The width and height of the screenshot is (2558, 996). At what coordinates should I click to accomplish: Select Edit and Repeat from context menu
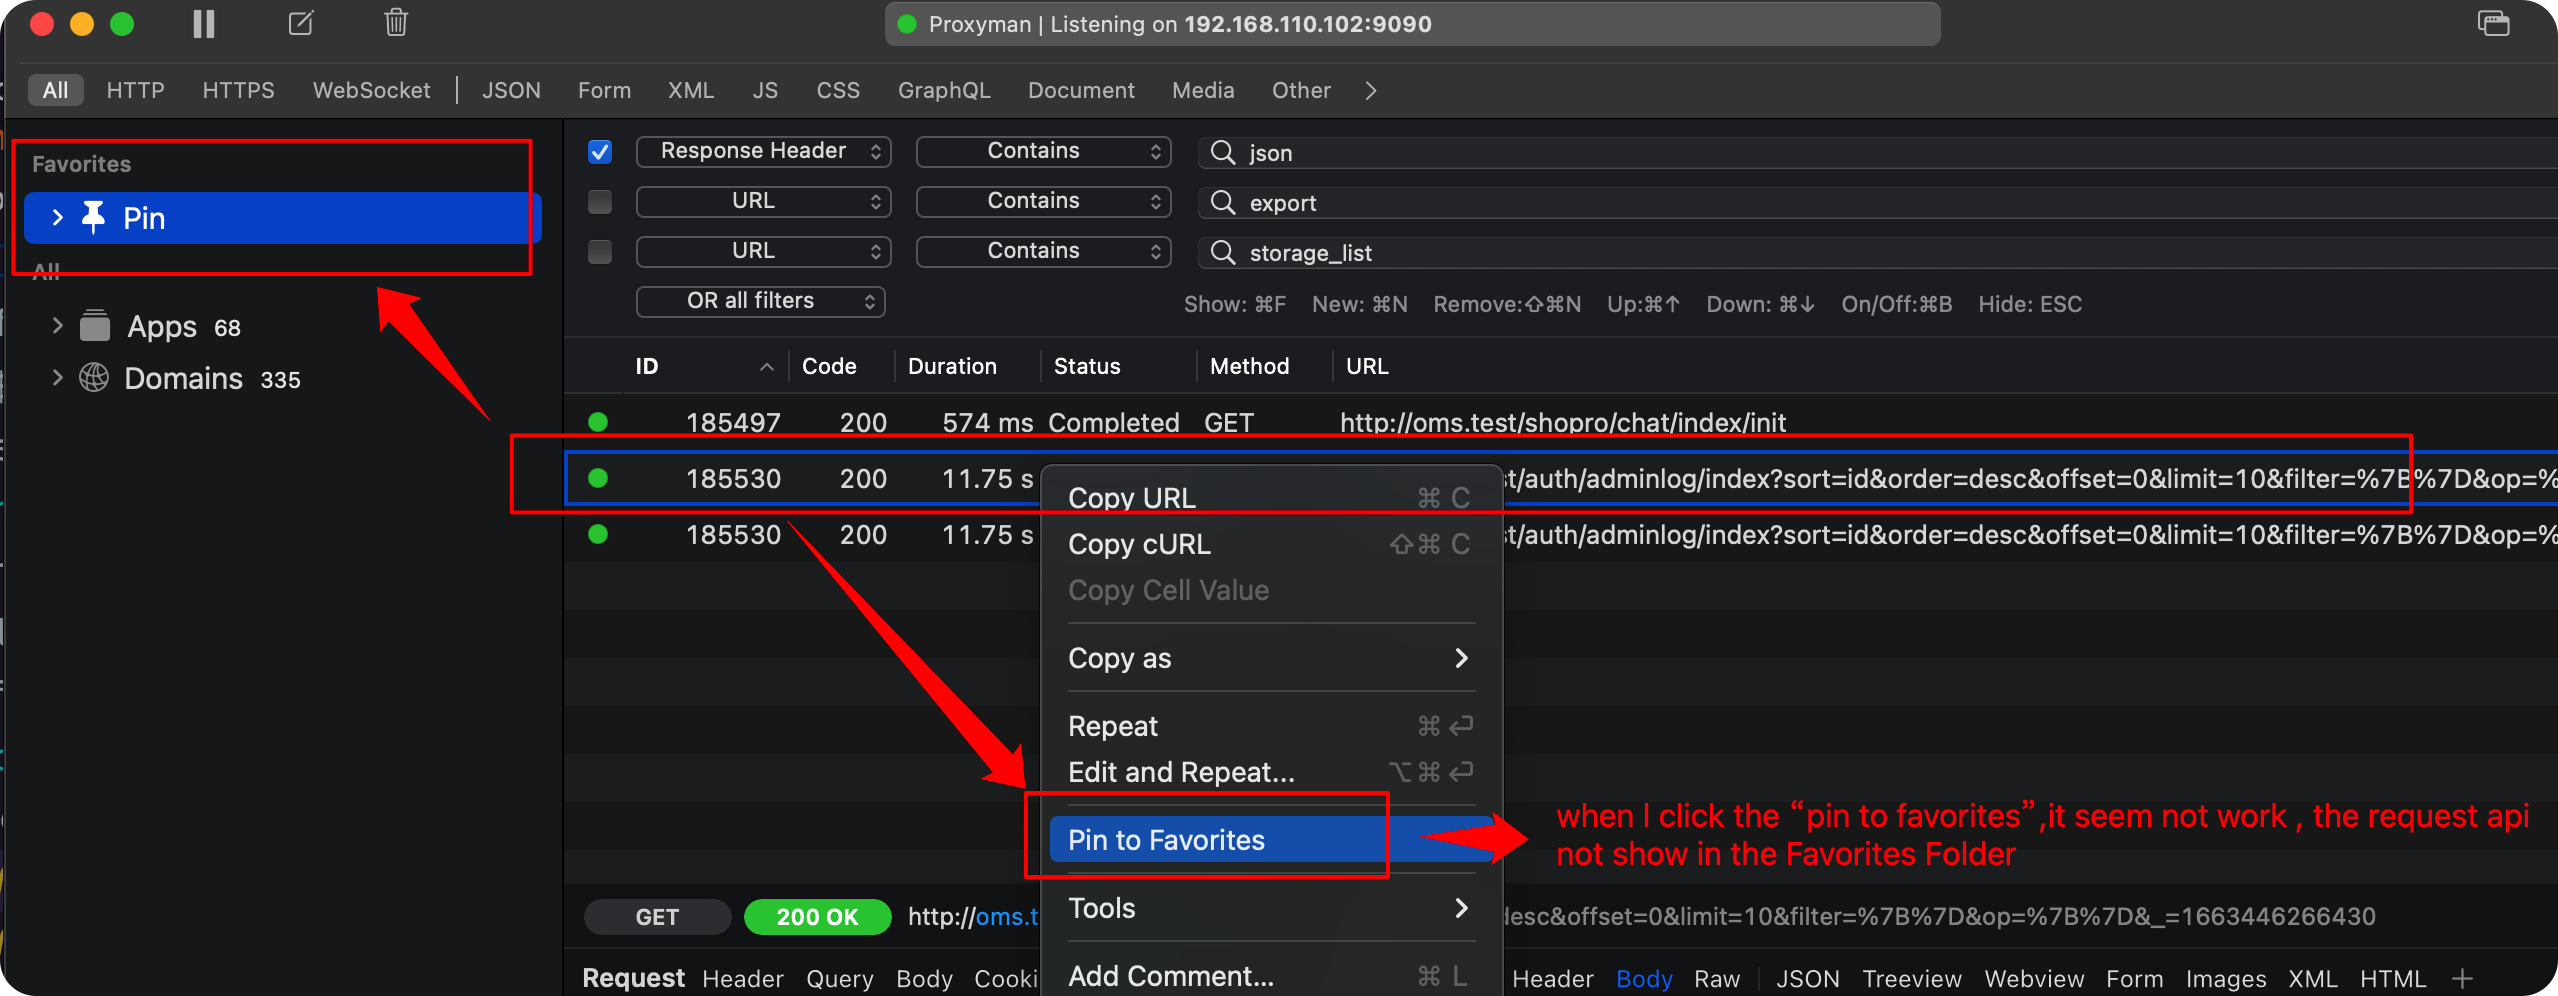(1270, 771)
